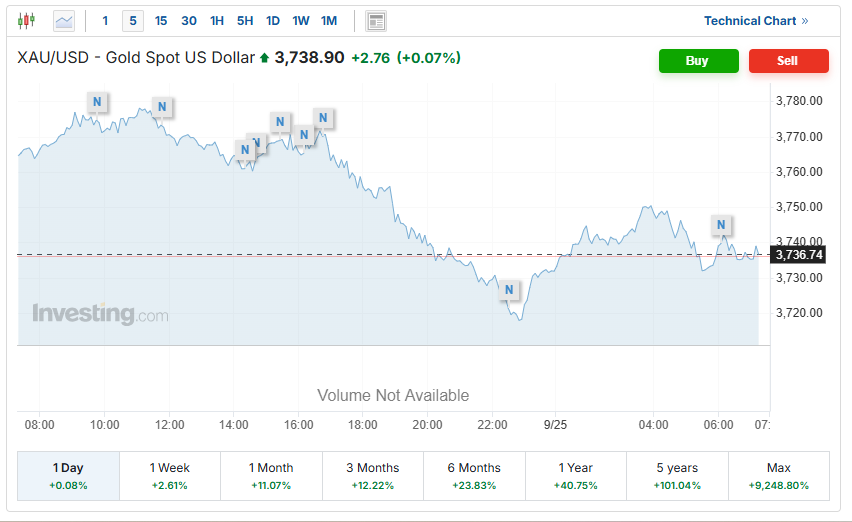Click the 3,736.74 price label on axis
Viewport: 852px width, 522px height.
point(799,255)
